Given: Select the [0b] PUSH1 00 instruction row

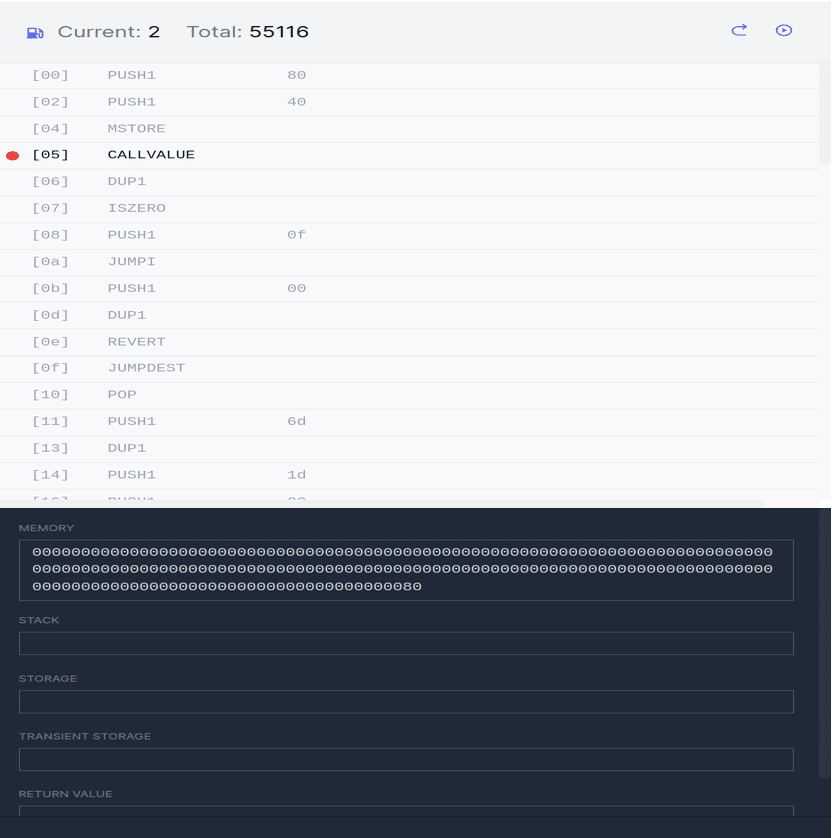Looking at the screenshot, I should 409,289.
